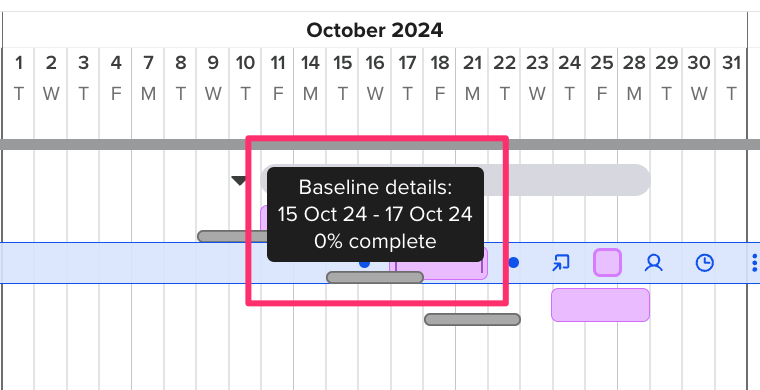Click the pink task bar partly hidden behind tooltip

coord(264,218)
